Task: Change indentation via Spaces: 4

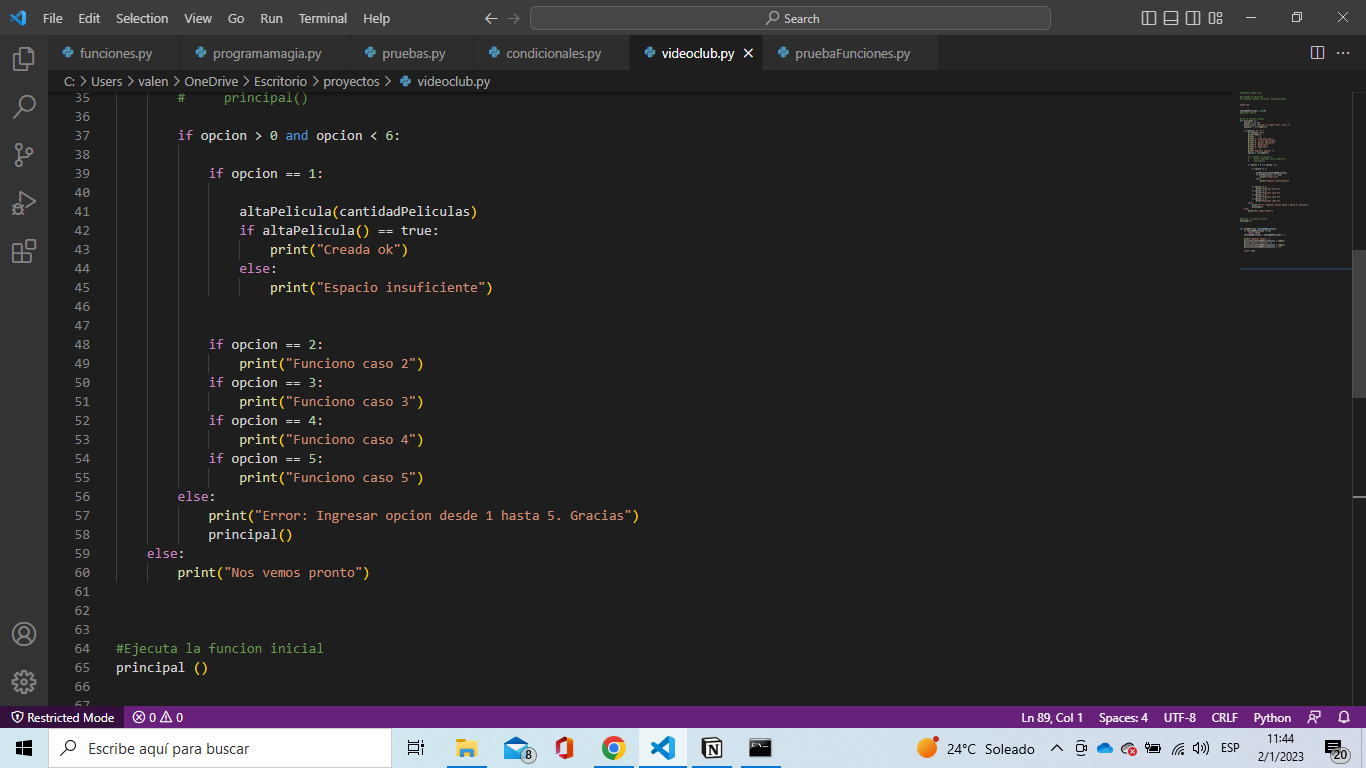Action: click(x=1123, y=717)
